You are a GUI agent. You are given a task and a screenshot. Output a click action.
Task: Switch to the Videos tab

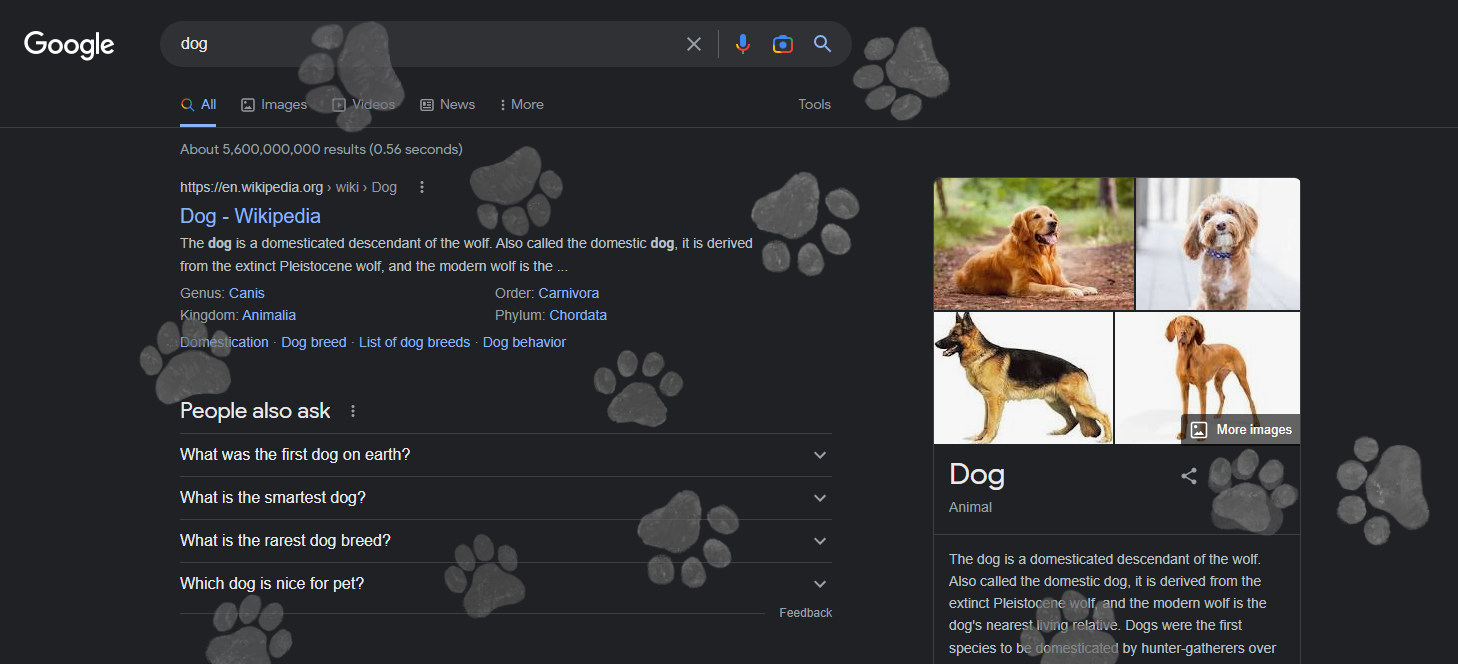coord(364,104)
